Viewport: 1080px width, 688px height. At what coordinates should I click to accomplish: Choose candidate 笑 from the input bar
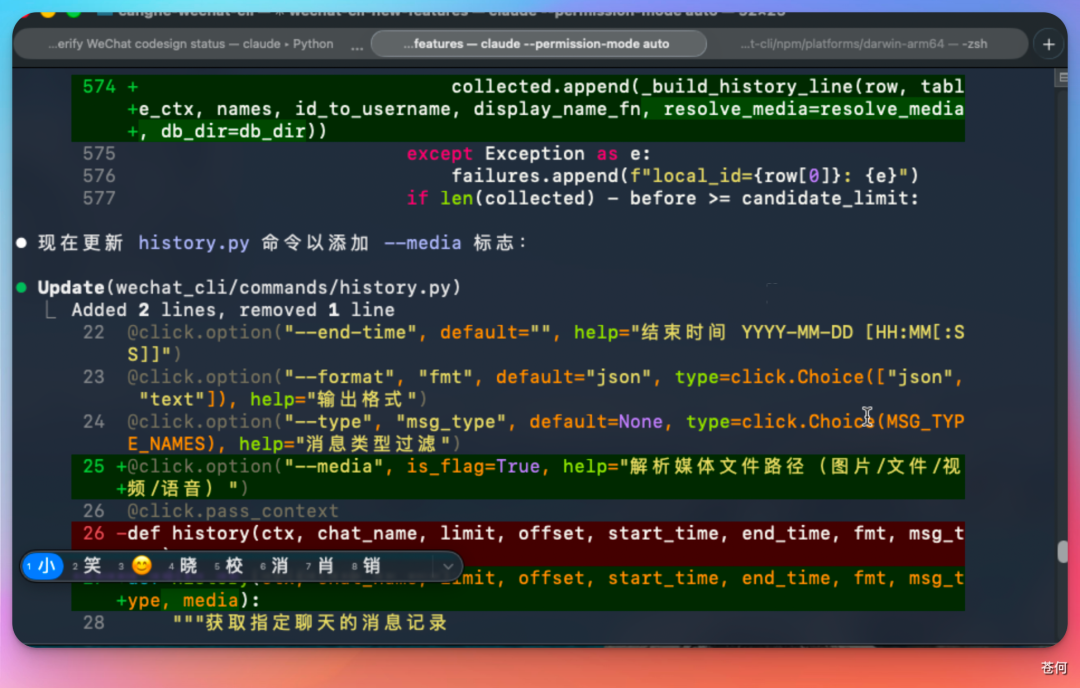click(91, 565)
